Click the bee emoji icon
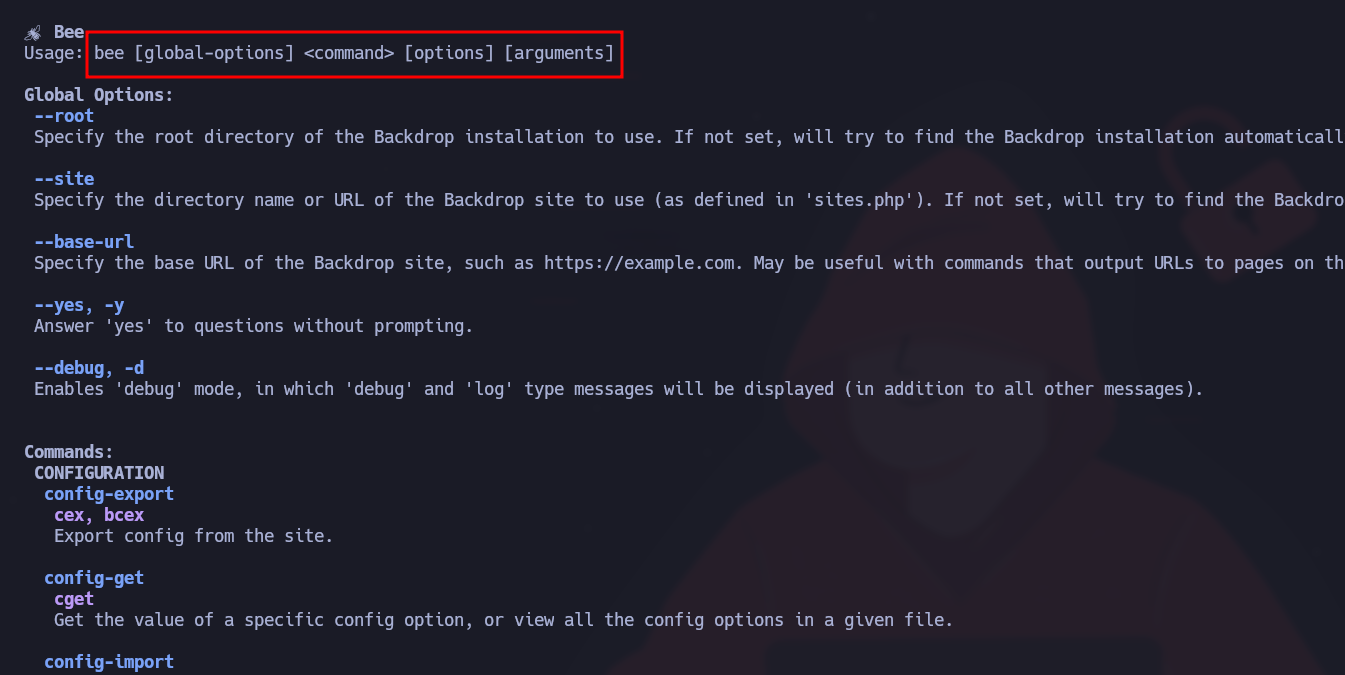The width and height of the screenshot is (1345, 675). pyautogui.click(x=33, y=32)
